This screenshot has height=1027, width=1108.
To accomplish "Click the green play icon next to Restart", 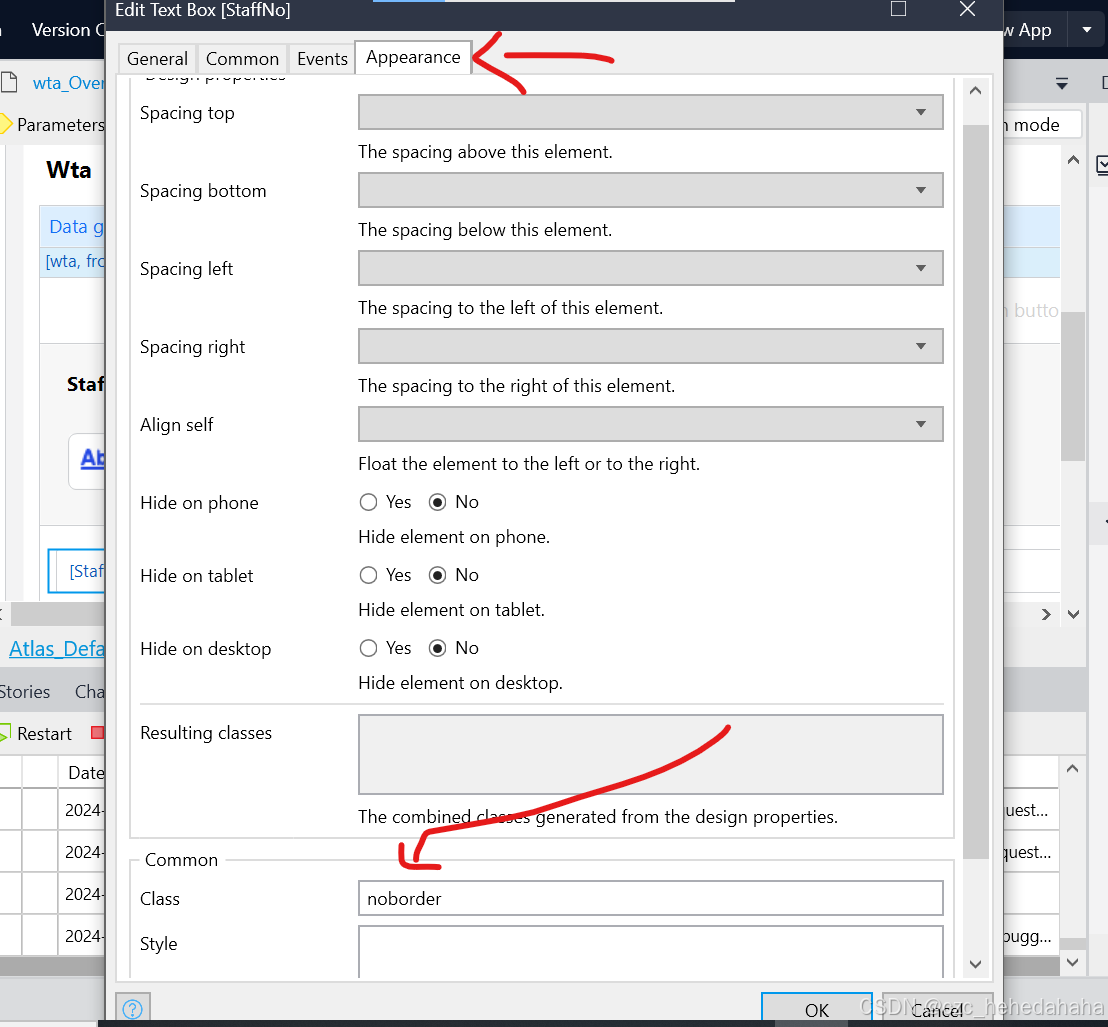I will coord(5,733).
